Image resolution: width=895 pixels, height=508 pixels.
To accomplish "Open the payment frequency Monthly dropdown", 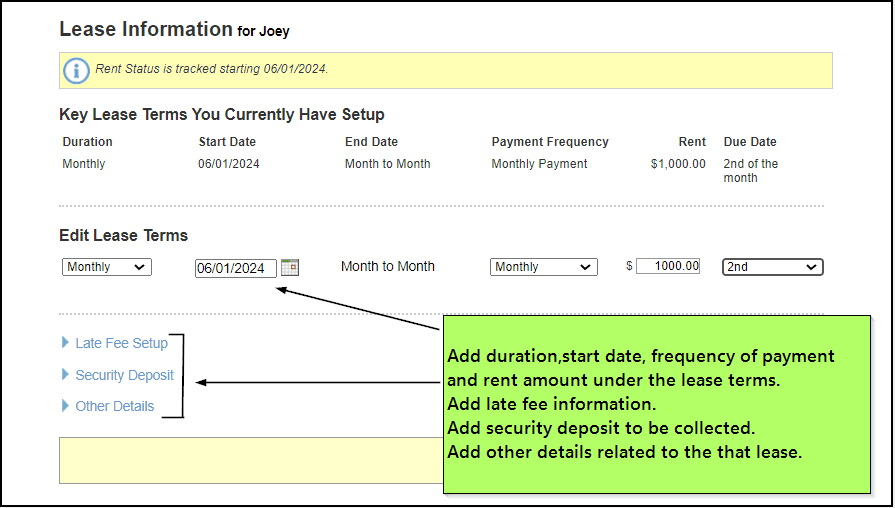I will click(x=543, y=267).
